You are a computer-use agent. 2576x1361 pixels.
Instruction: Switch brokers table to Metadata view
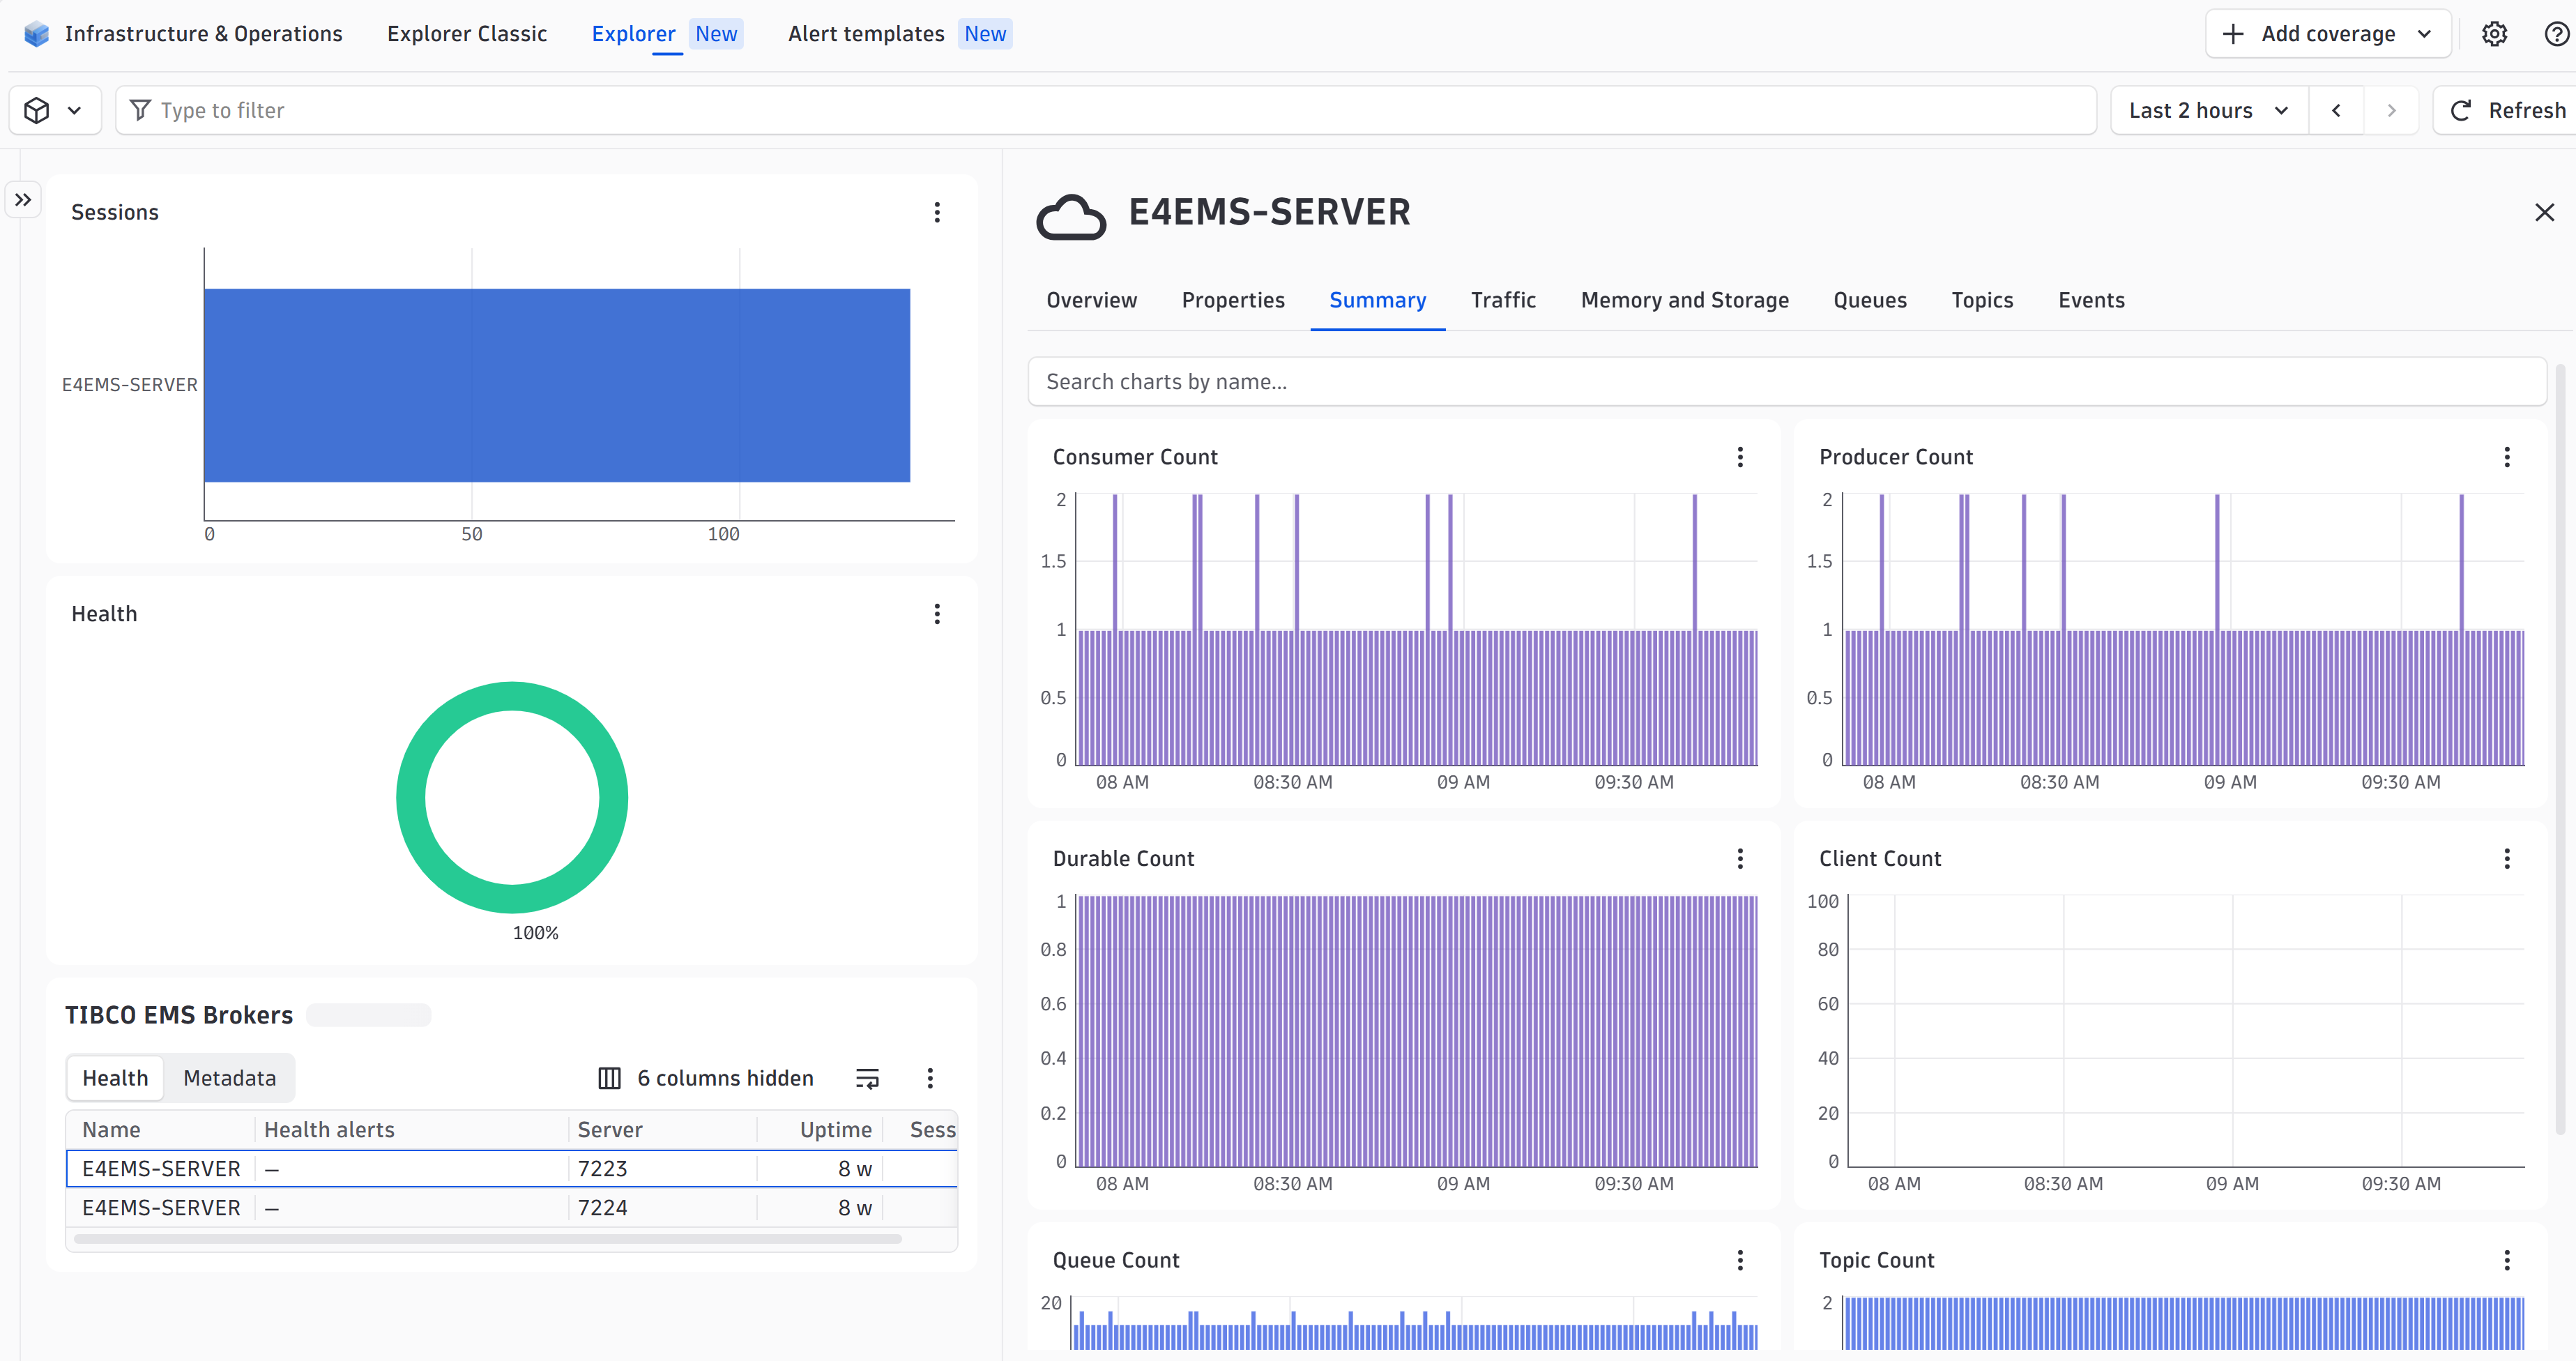tap(229, 1078)
